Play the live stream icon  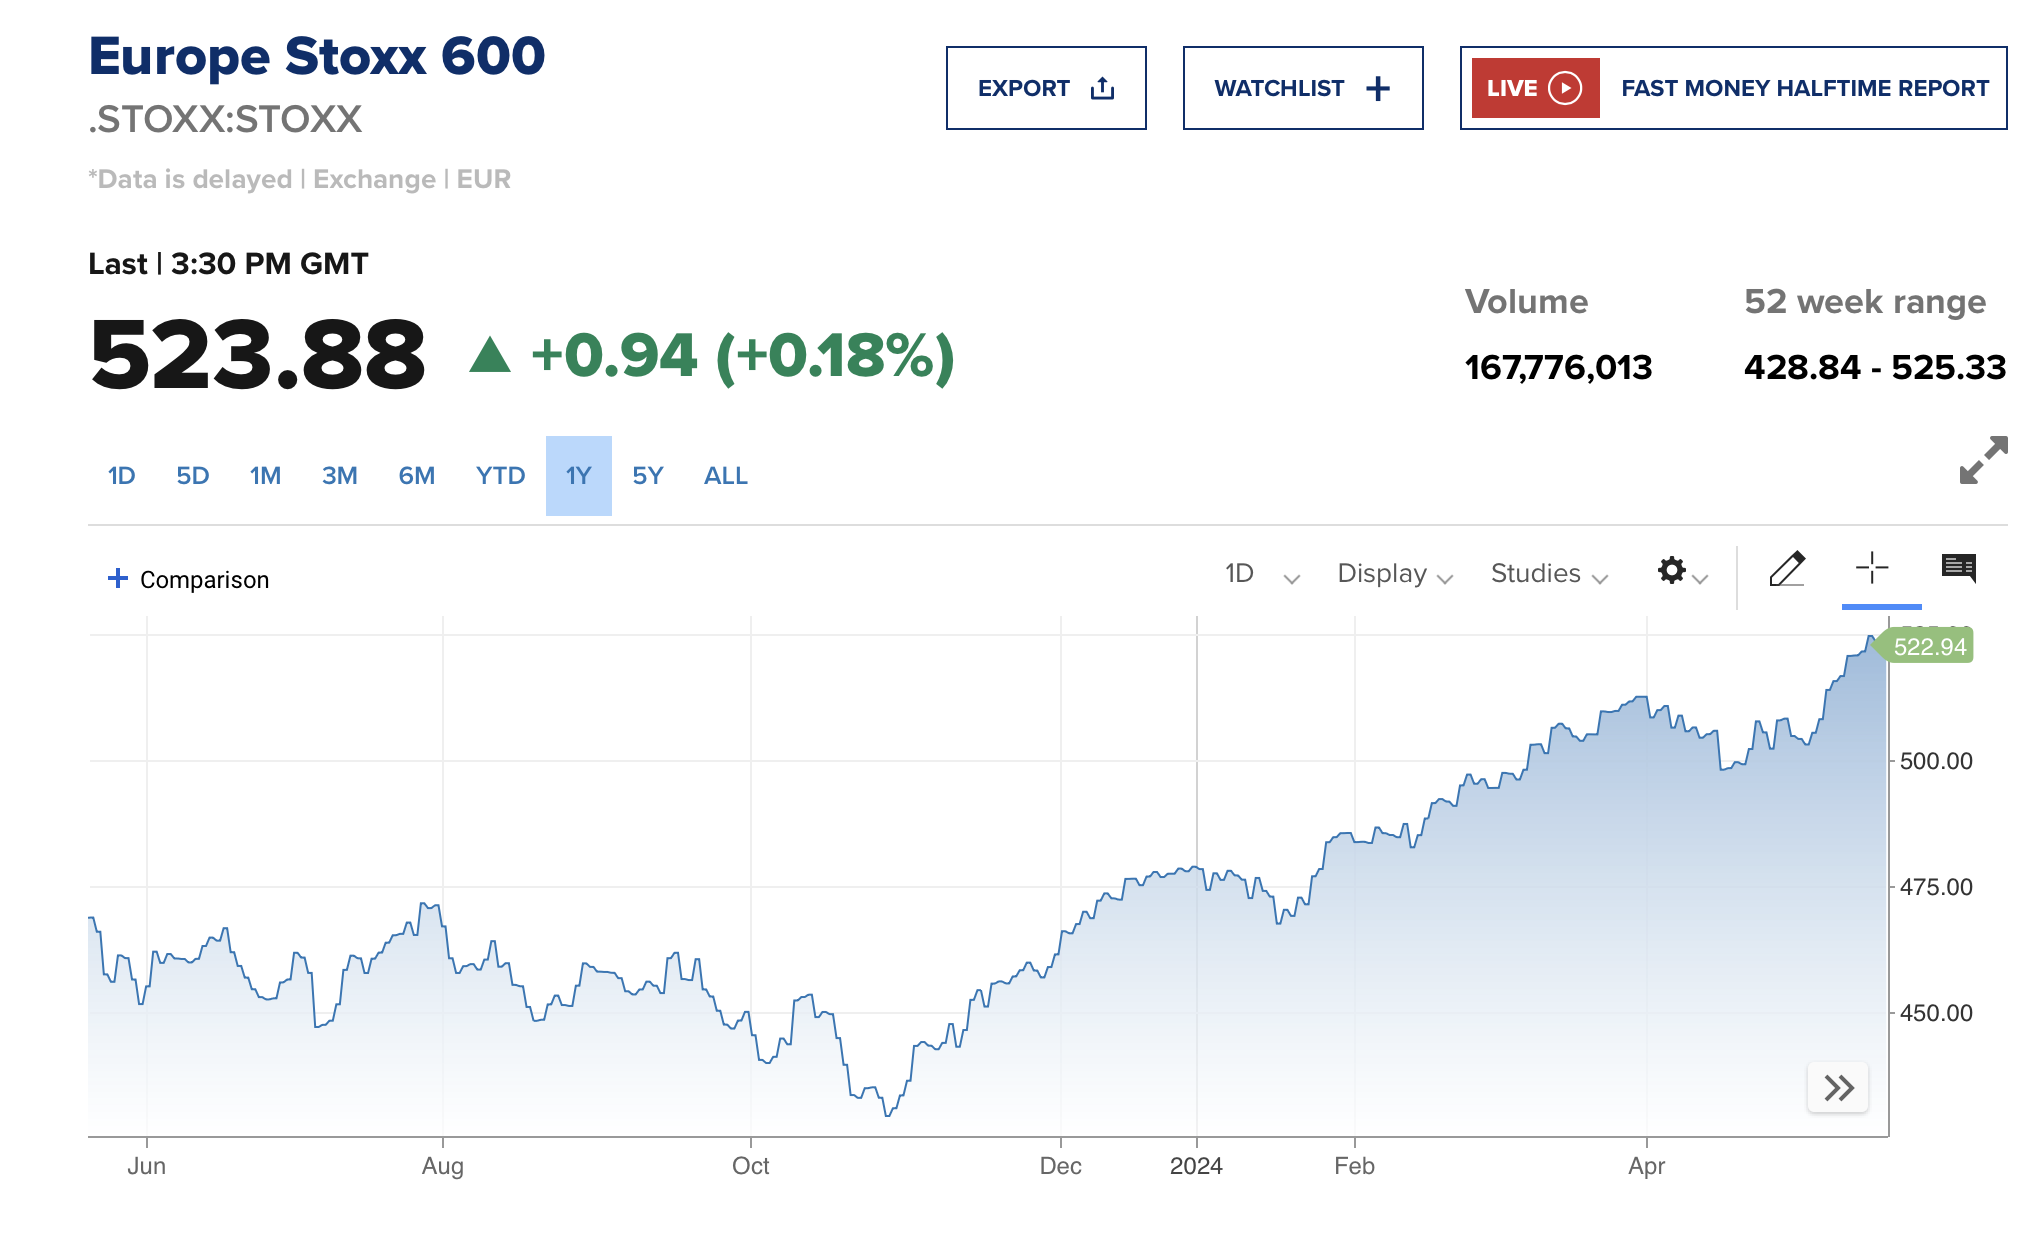1565,88
